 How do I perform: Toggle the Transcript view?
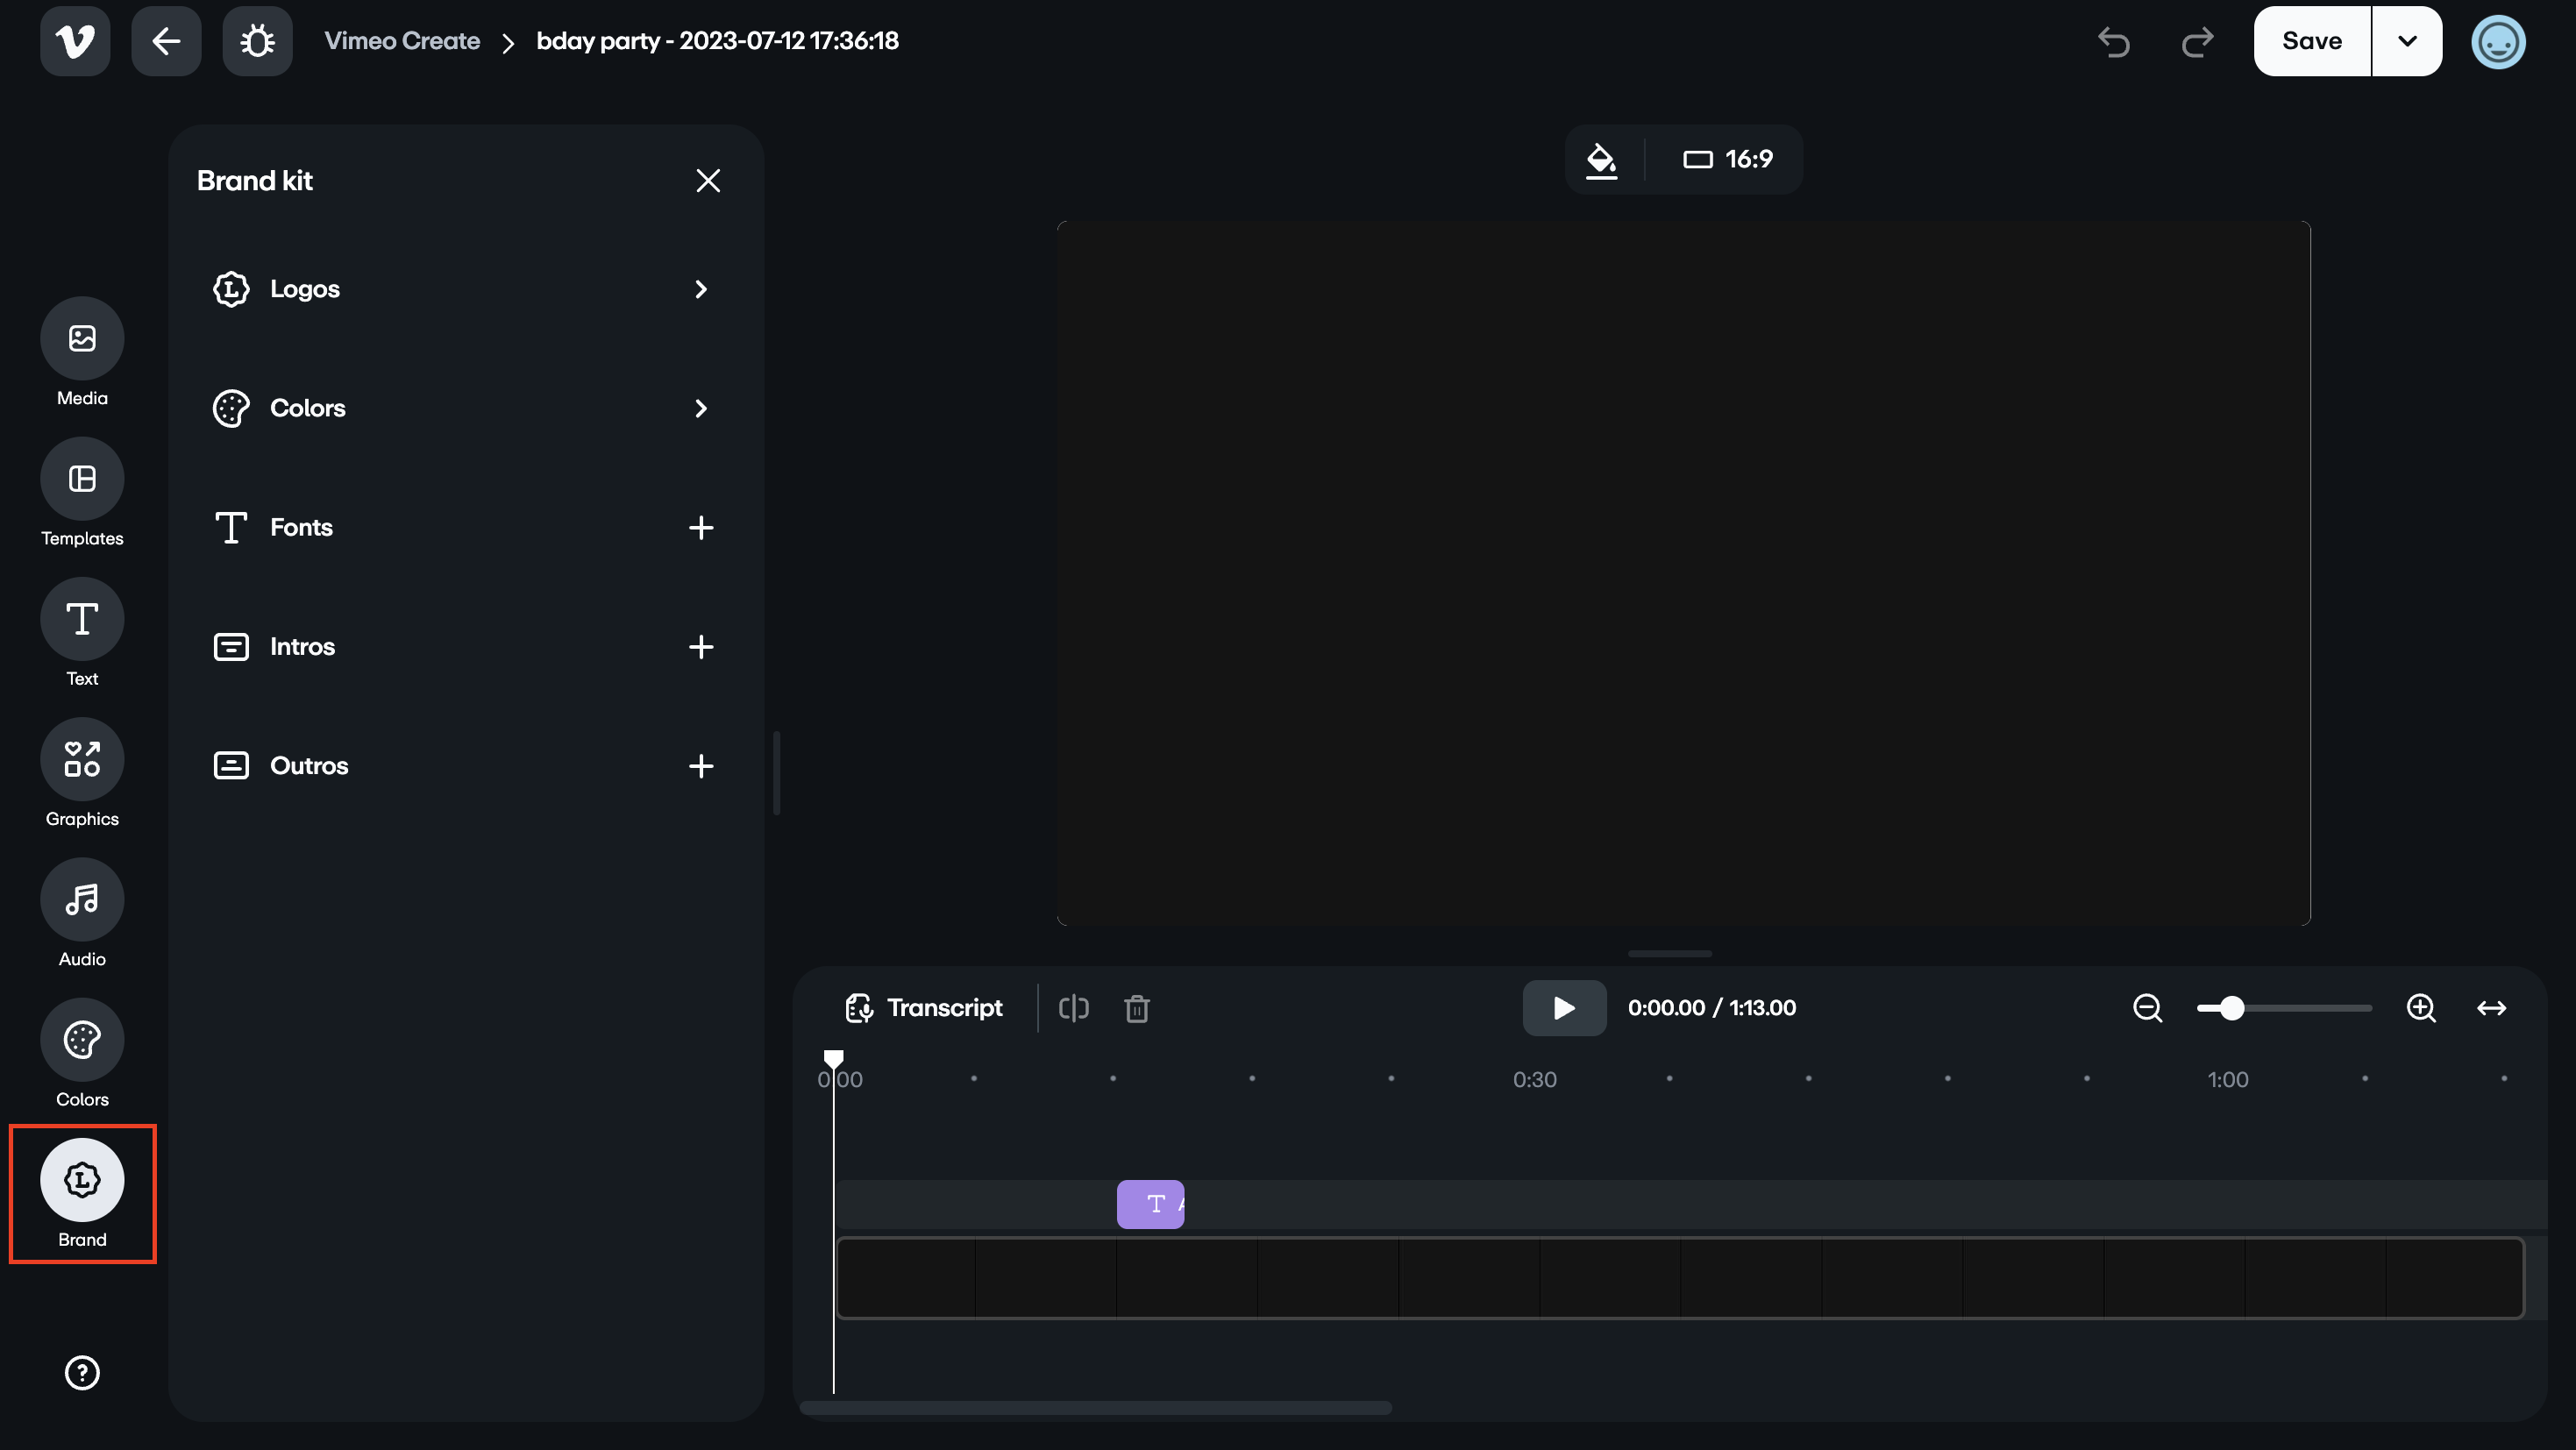tap(924, 1008)
